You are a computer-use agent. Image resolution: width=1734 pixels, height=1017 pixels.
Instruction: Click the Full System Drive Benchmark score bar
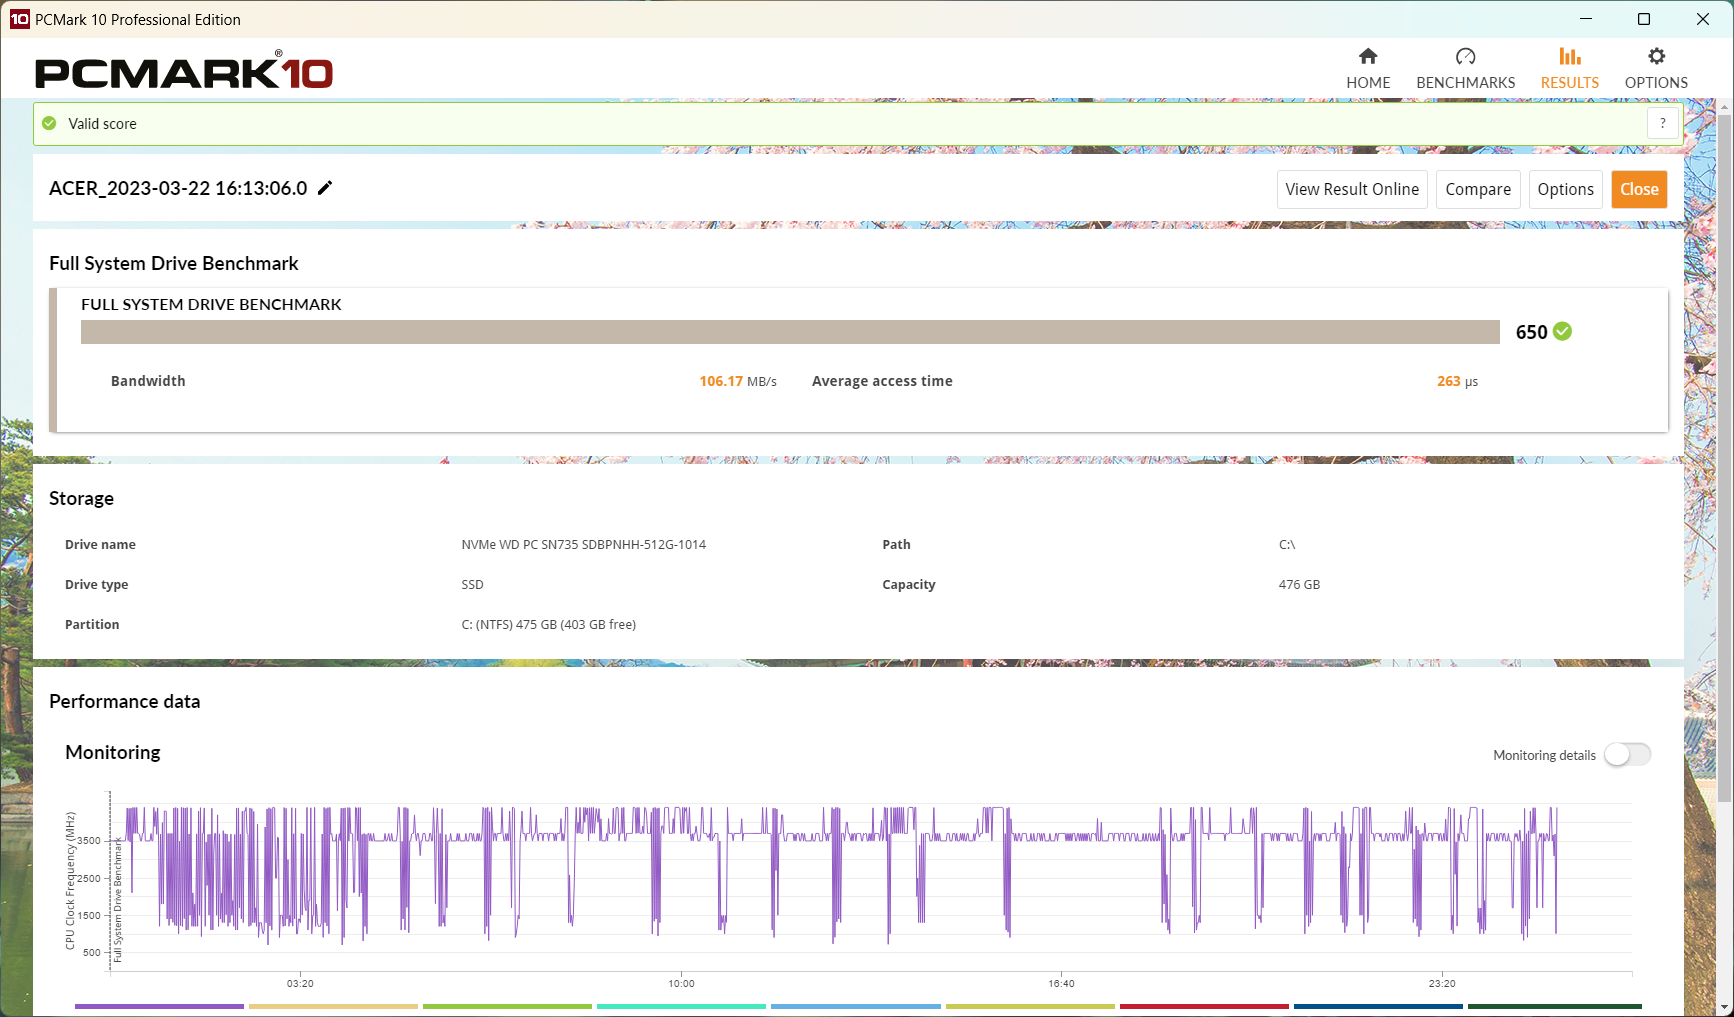coord(790,332)
